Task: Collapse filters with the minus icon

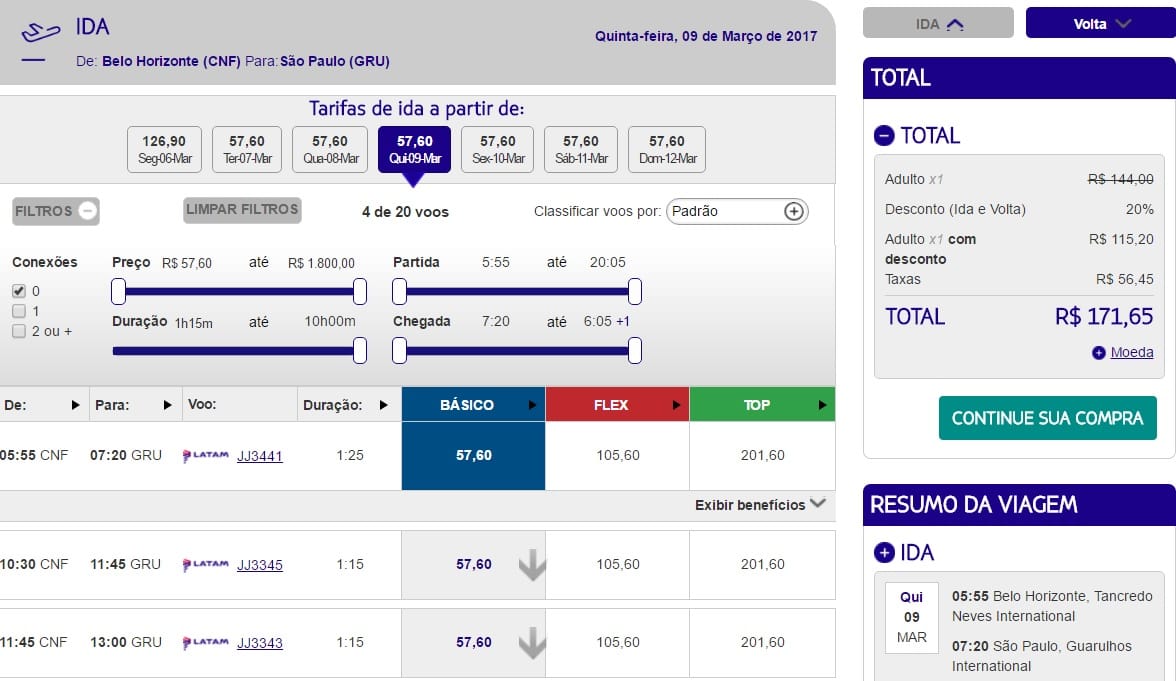Action: (87, 211)
